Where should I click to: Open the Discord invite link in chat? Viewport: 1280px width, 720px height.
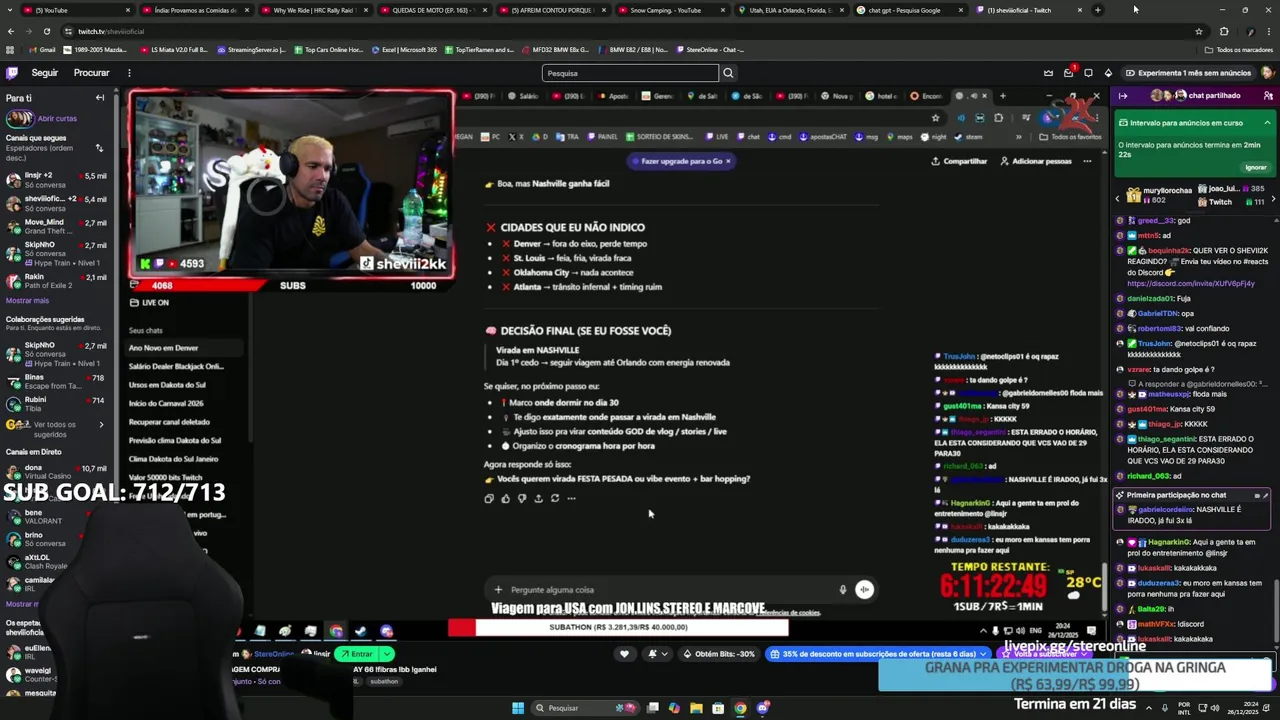pyautogui.click(x=1190, y=283)
